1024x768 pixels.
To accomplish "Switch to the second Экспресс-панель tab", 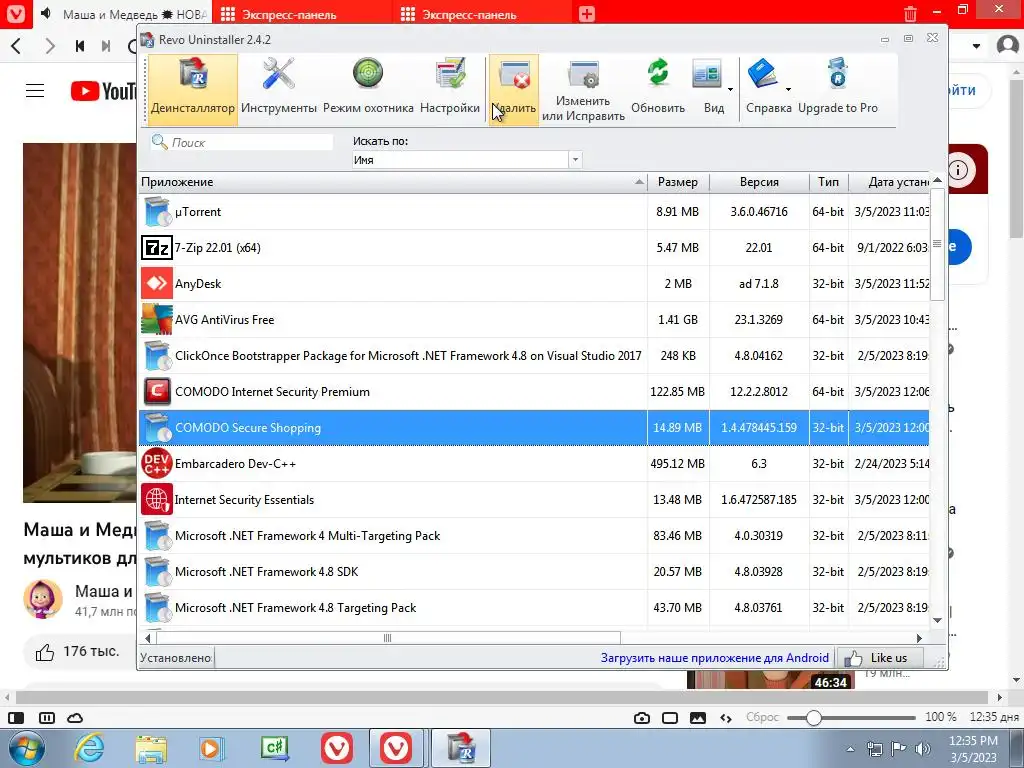I will (x=481, y=14).
